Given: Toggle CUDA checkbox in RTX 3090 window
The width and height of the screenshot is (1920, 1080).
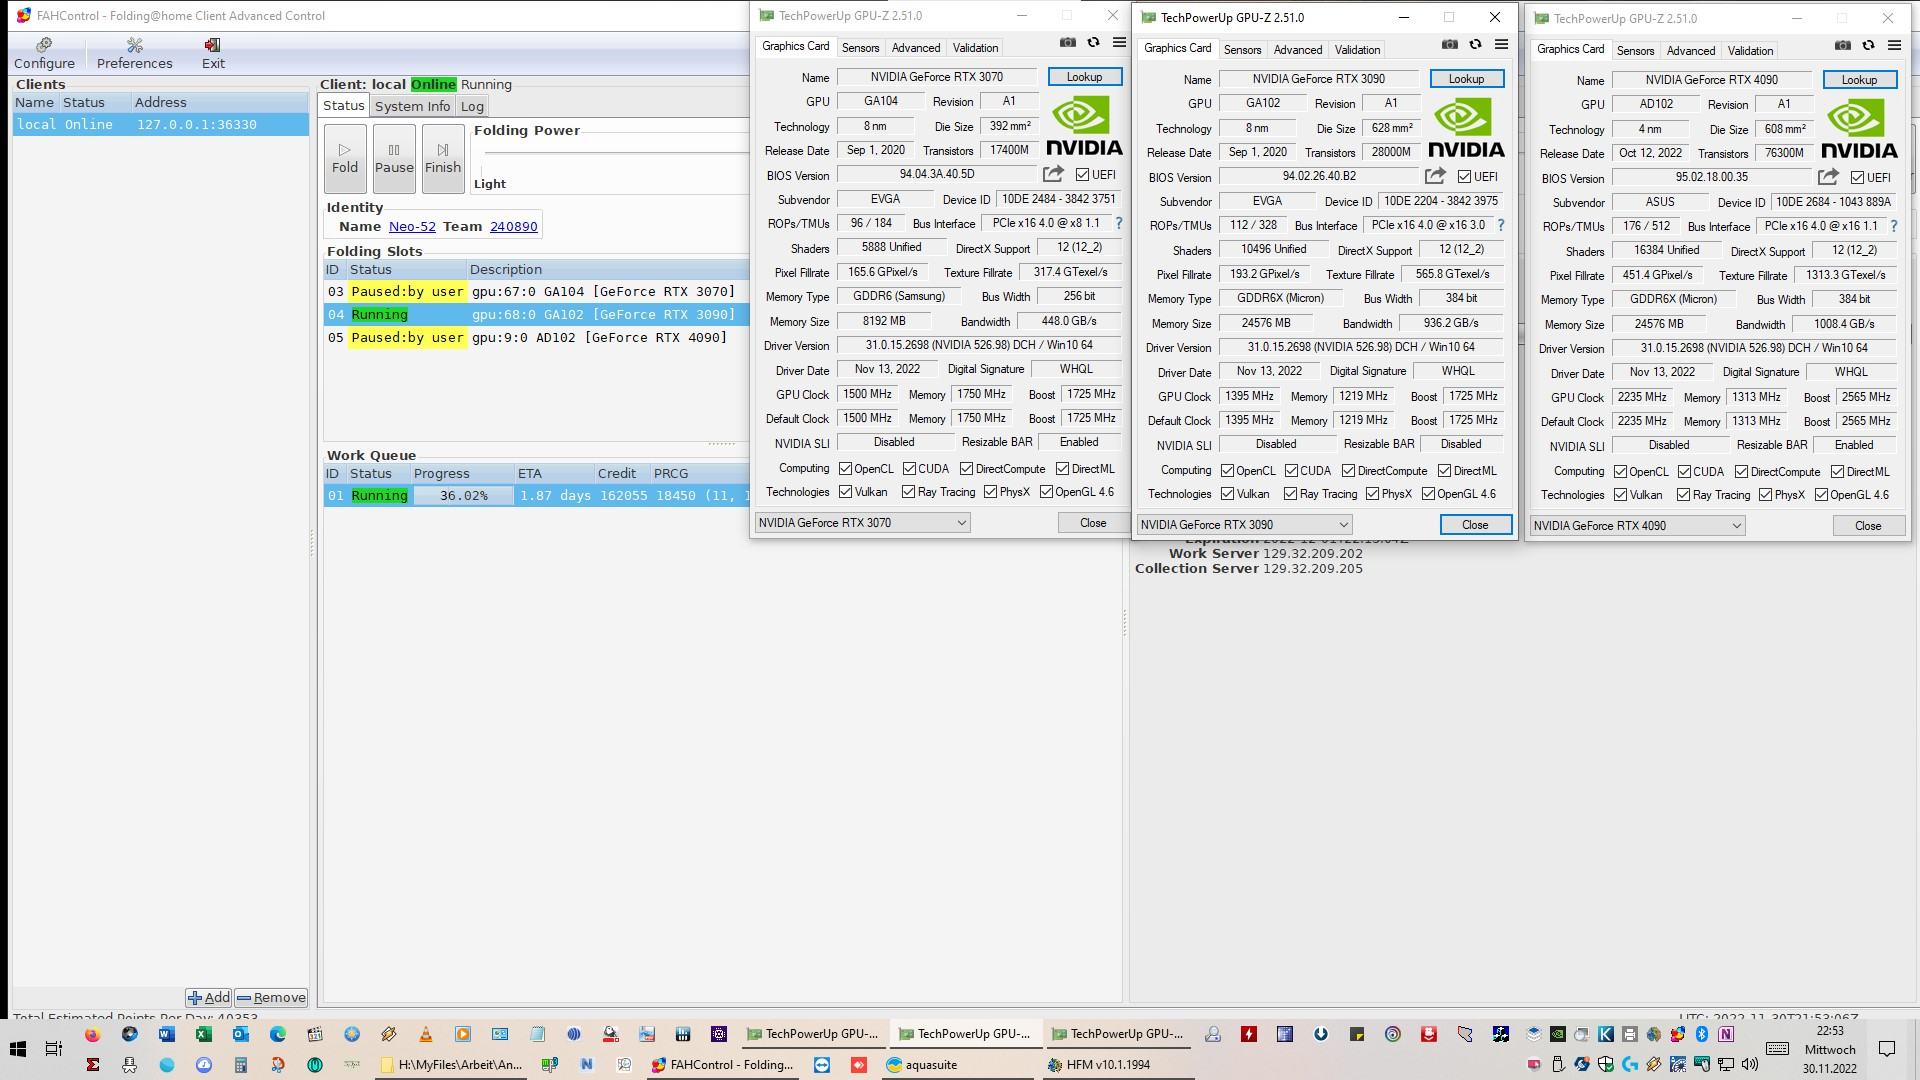Looking at the screenshot, I should 1291,471.
